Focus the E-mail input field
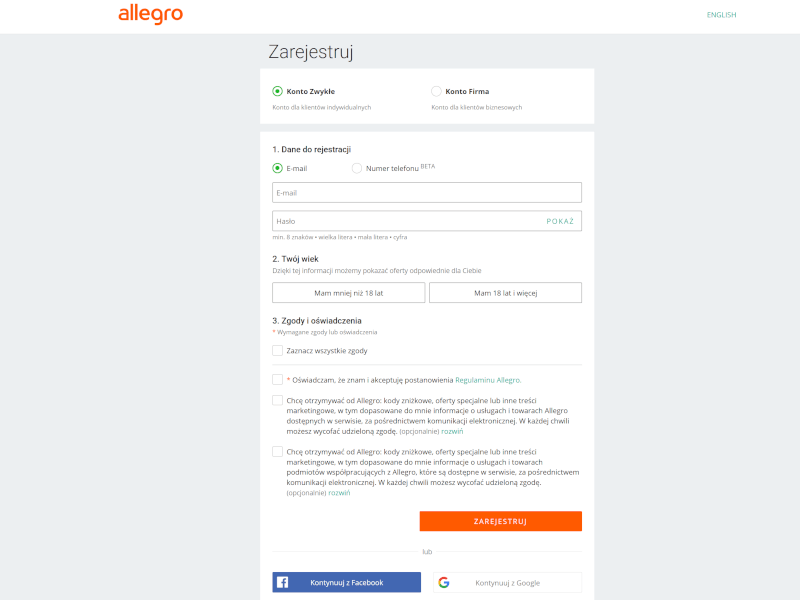 coord(427,193)
